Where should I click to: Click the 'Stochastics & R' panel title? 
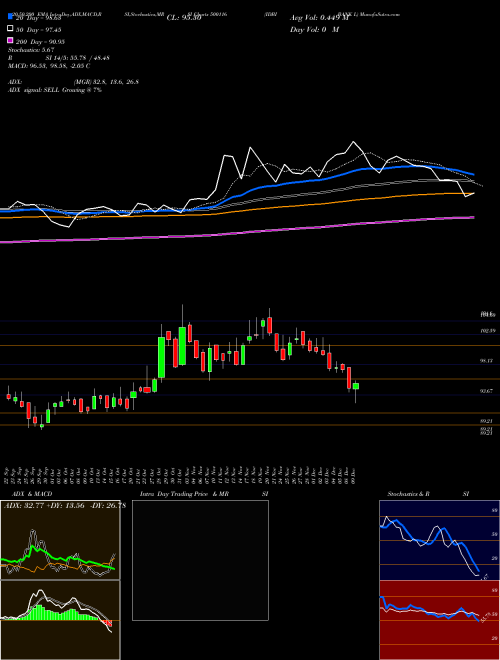click(x=408, y=494)
